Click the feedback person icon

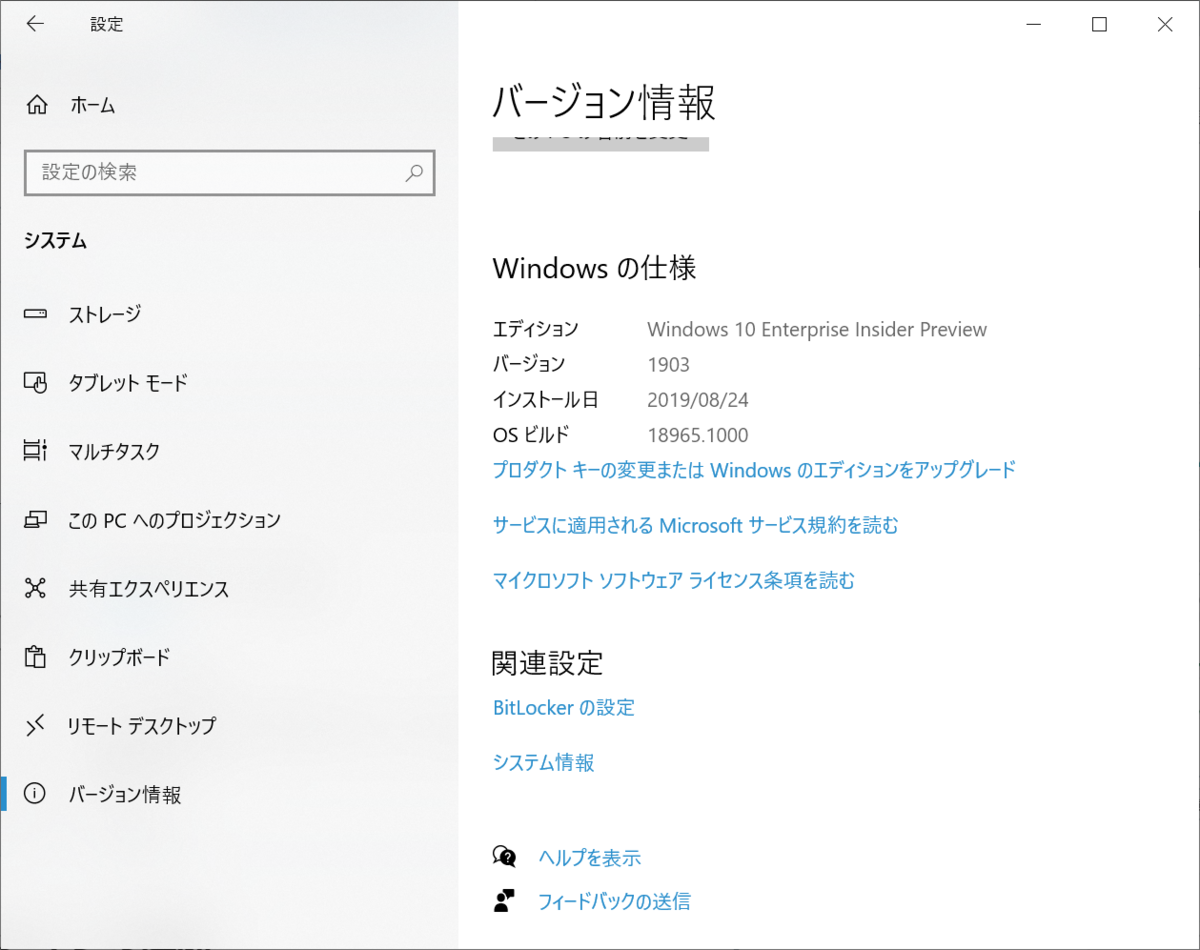point(505,901)
